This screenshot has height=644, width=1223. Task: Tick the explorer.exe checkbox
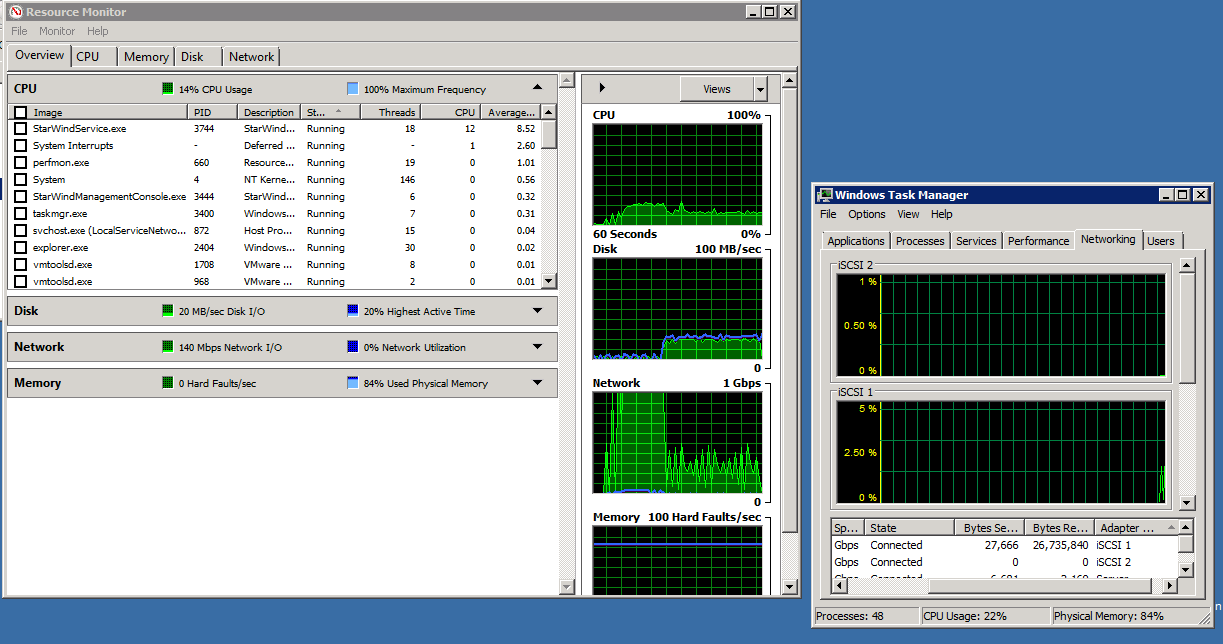(x=20, y=247)
